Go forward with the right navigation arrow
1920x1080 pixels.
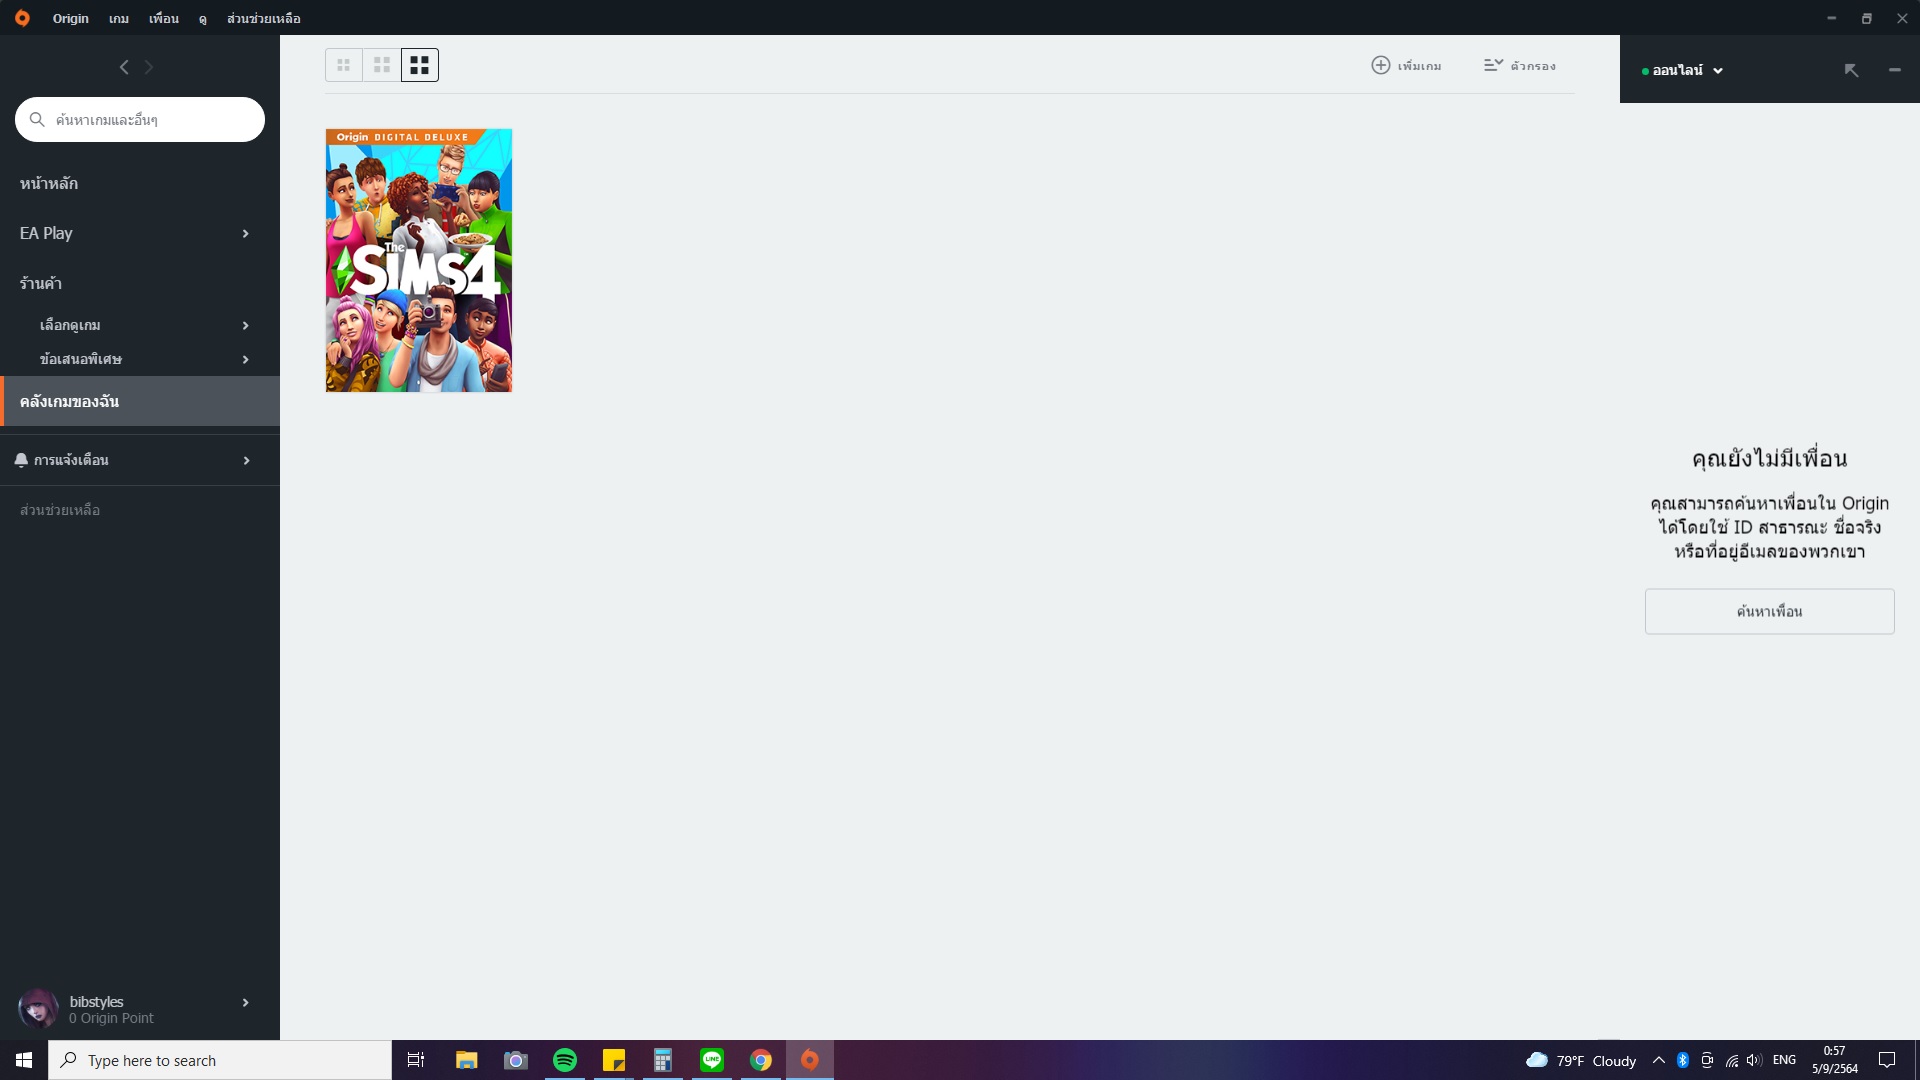tap(149, 67)
